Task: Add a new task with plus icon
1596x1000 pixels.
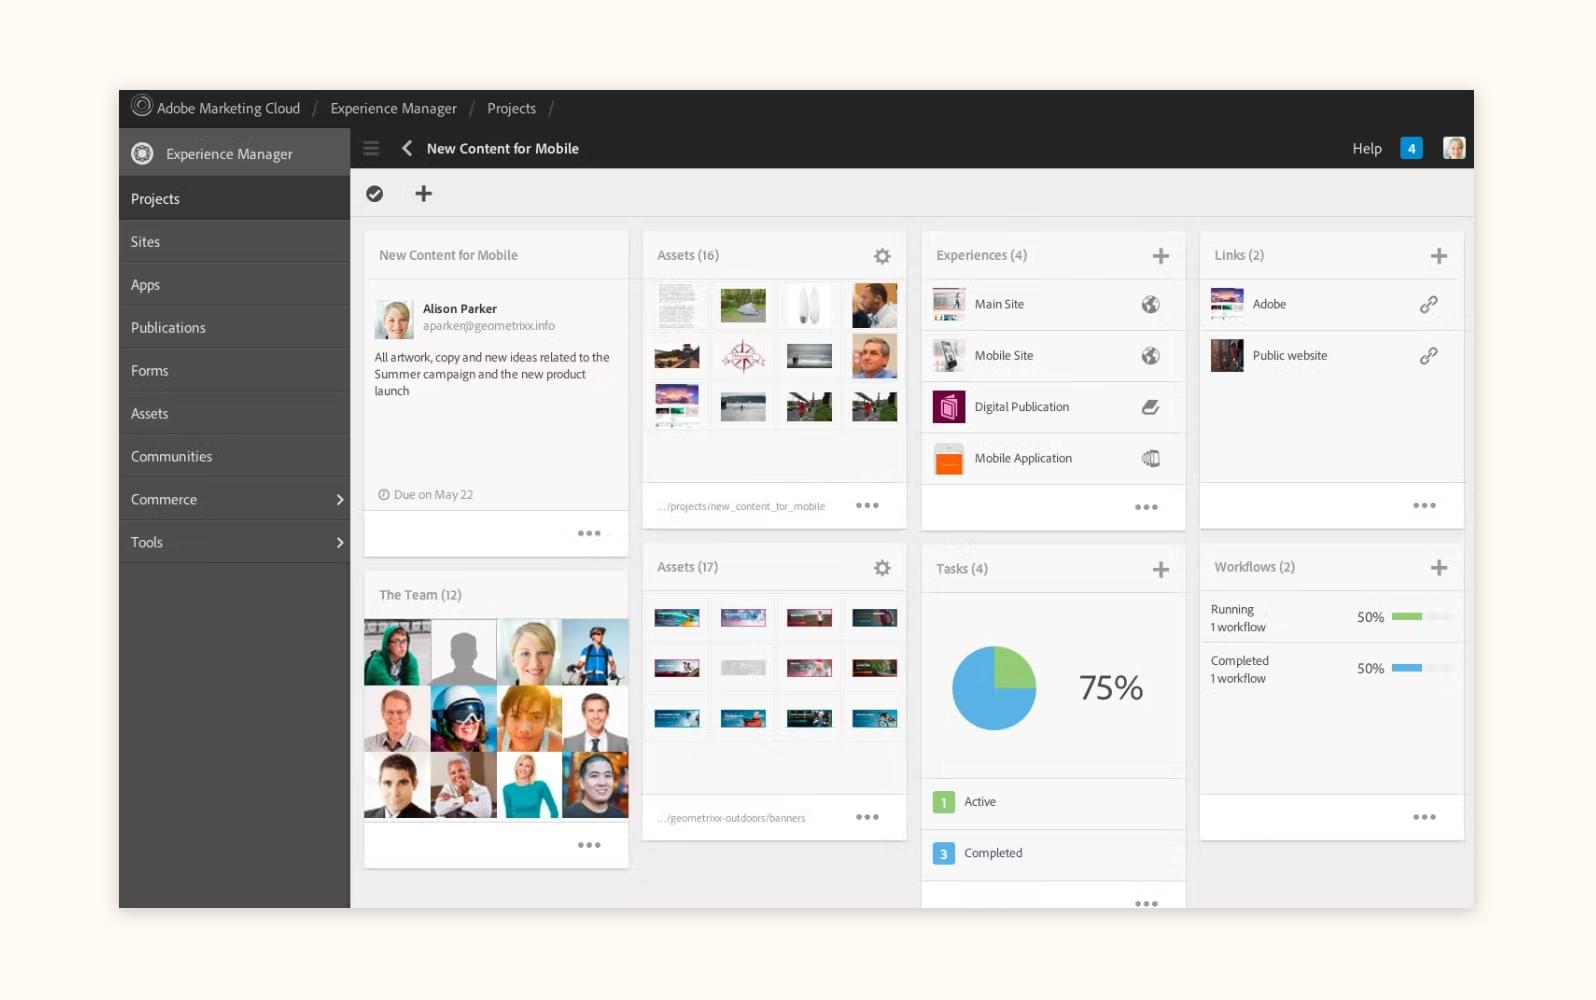Action: pos(1160,569)
